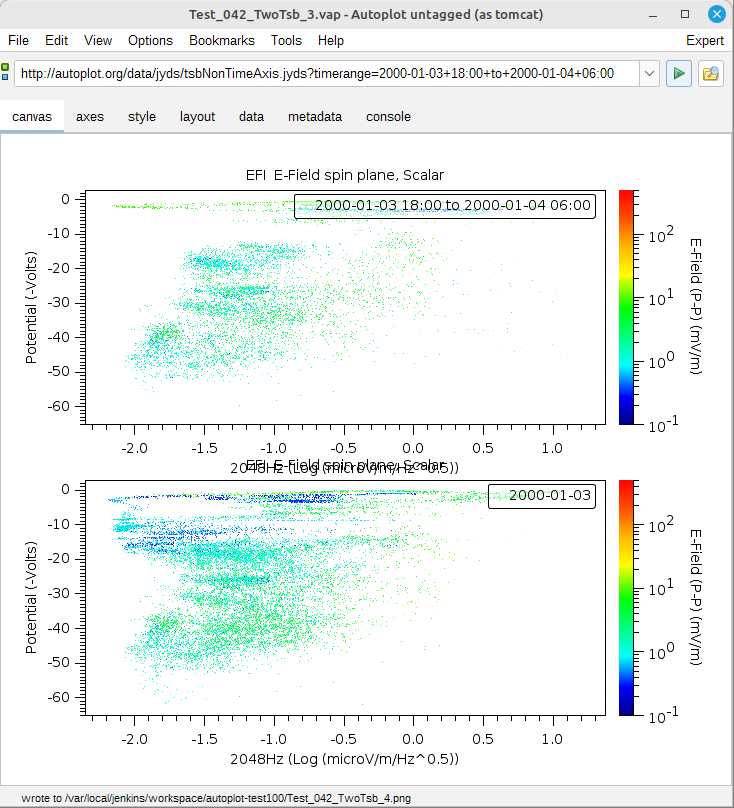Switch to the axes tab

(90, 116)
